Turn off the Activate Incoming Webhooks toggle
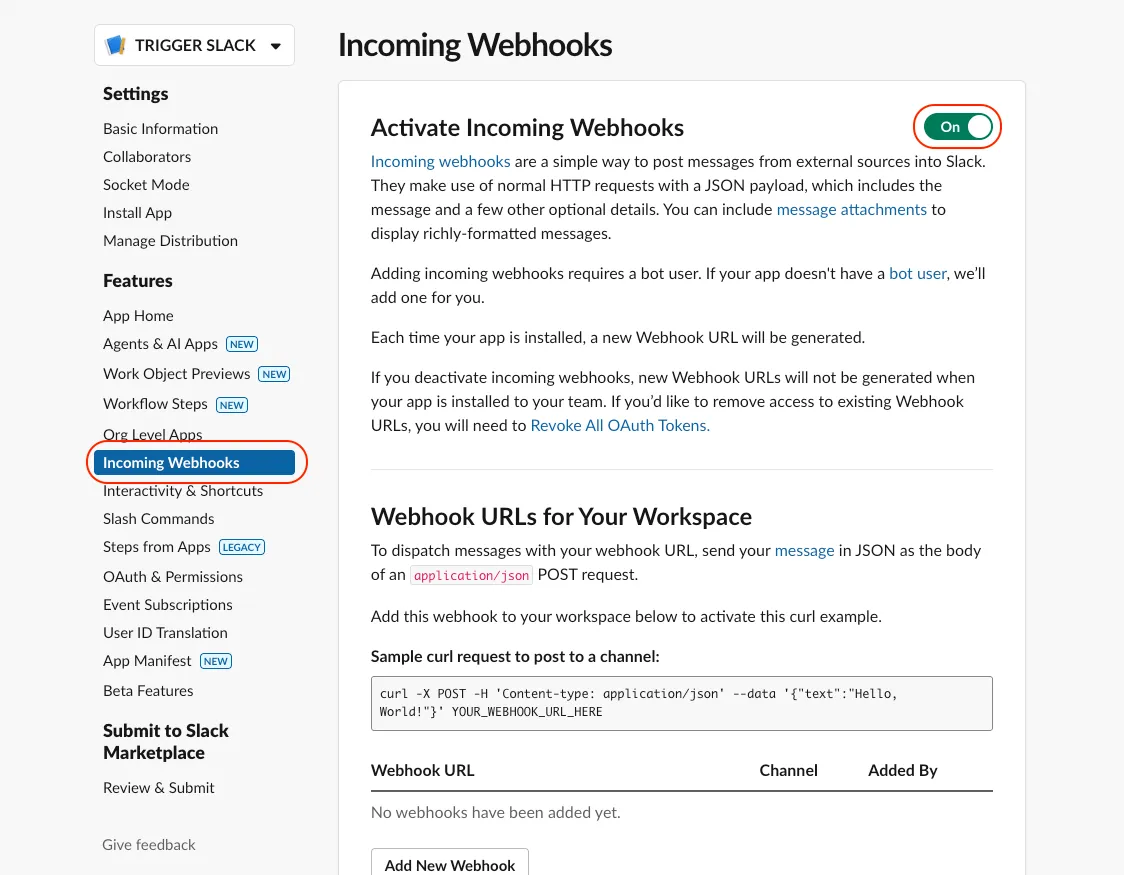The image size is (1124, 875). pyautogui.click(x=957, y=127)
